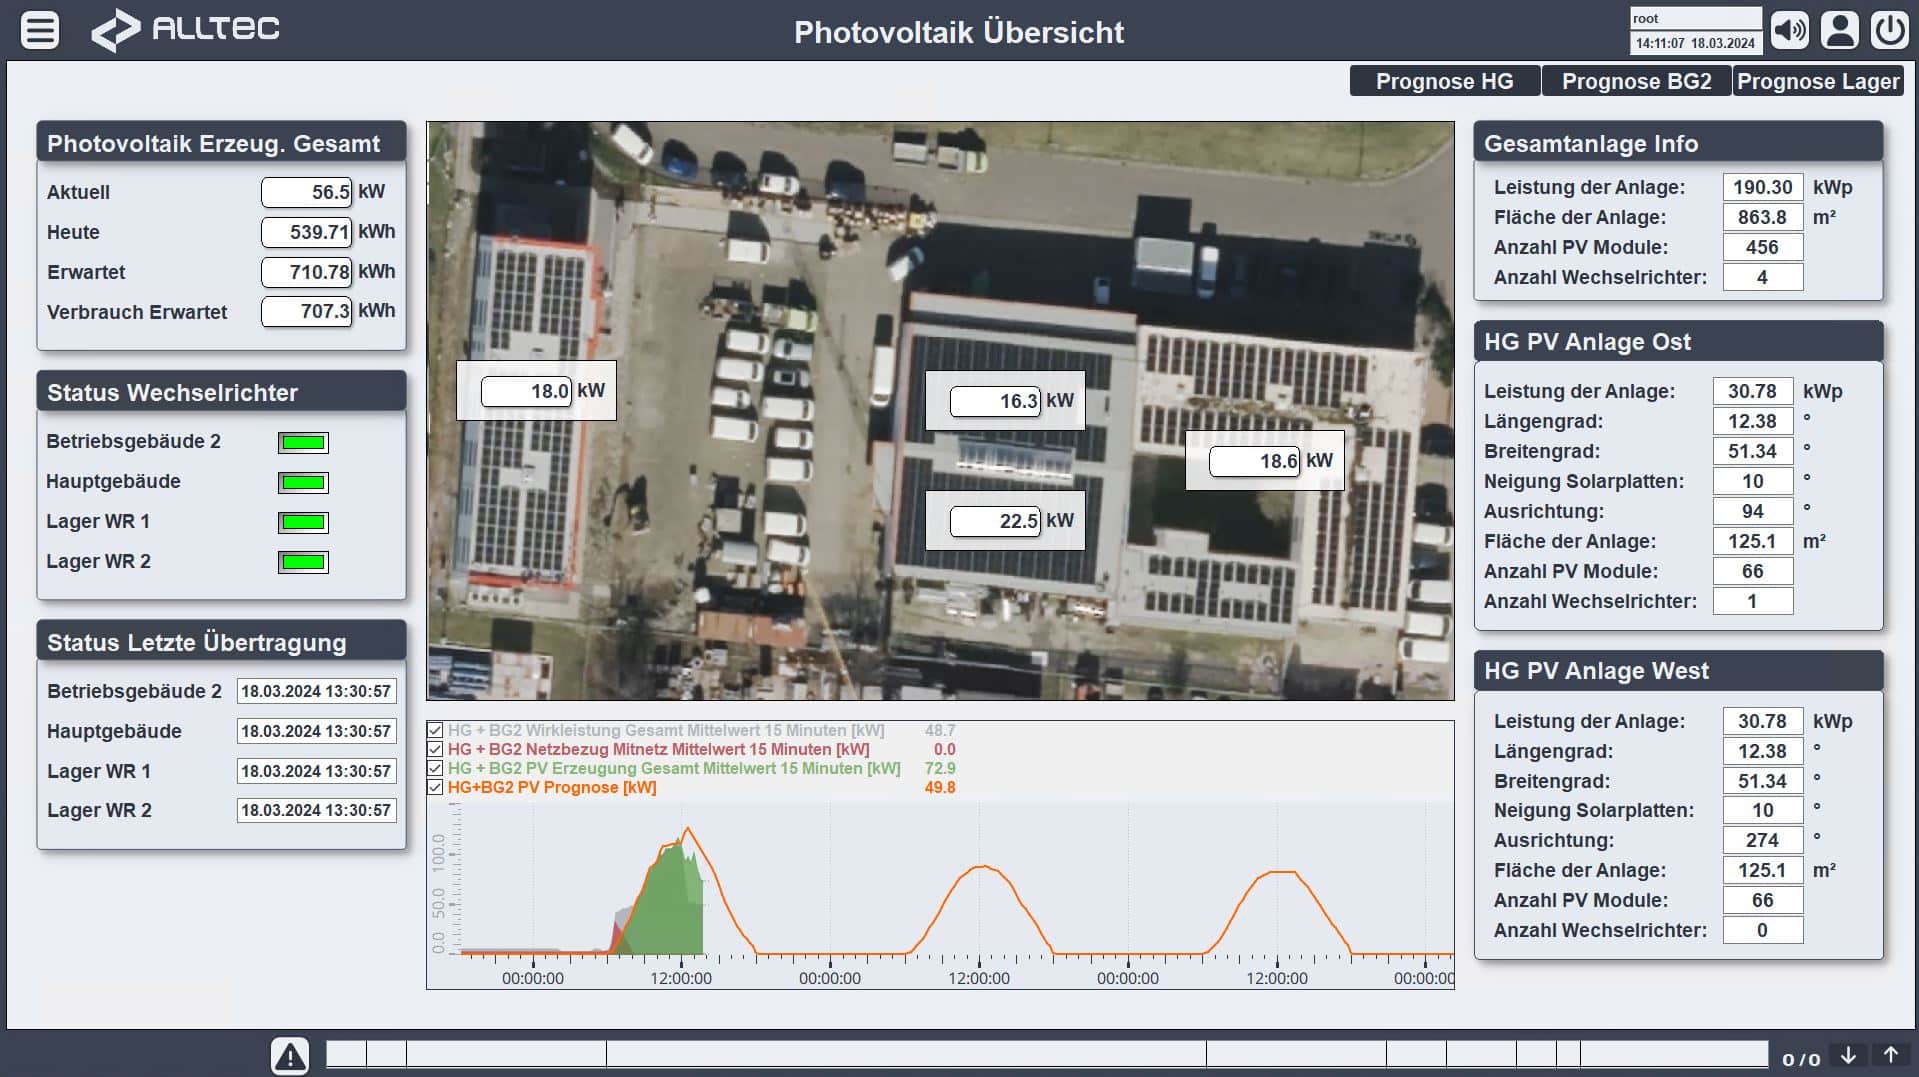Click the alarm message bar
Image resolution: width=1919 pixels, height=1077 pixels.
pos(1046,1054)
